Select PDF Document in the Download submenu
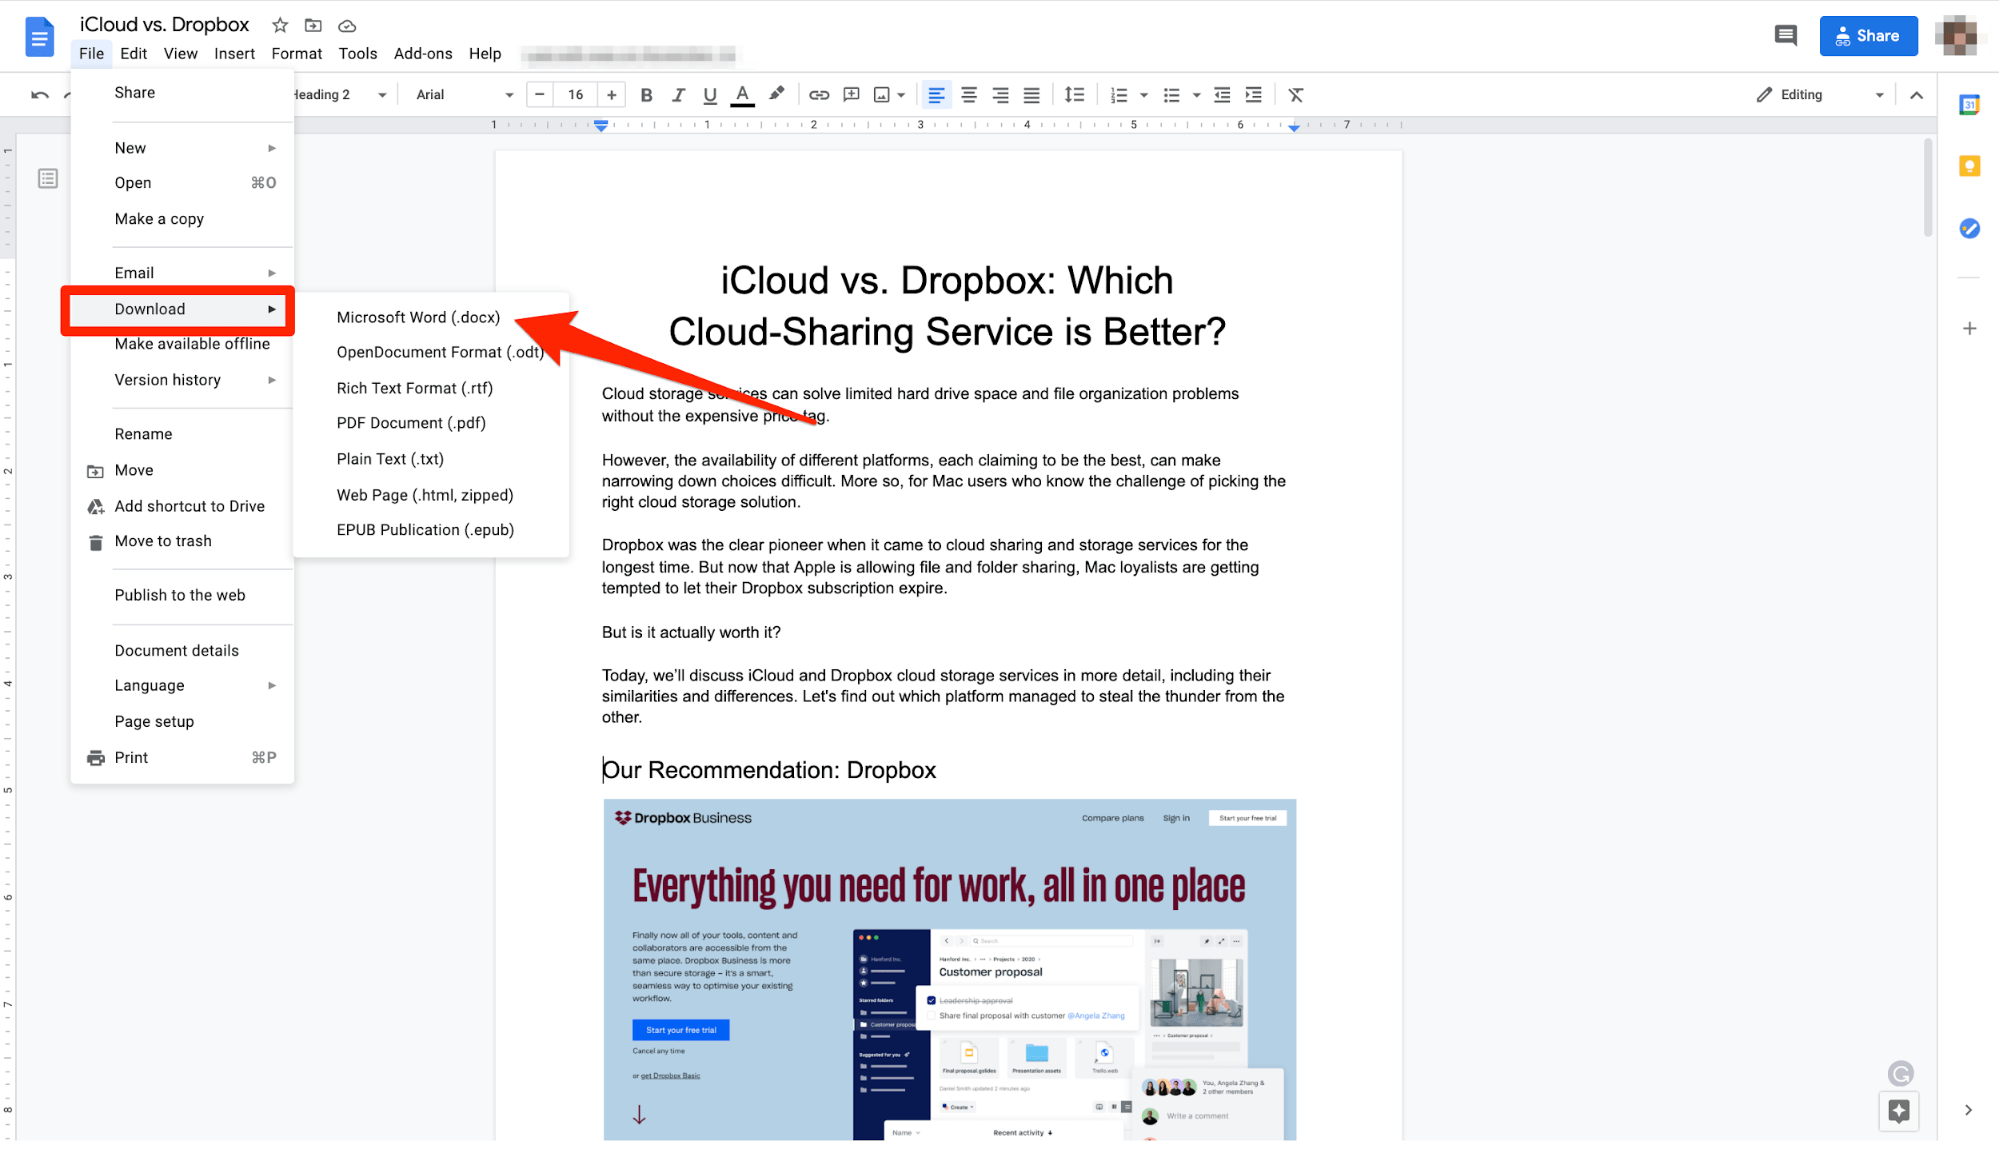Screen dimensions: 1999x1170 [x=410, y=422]
